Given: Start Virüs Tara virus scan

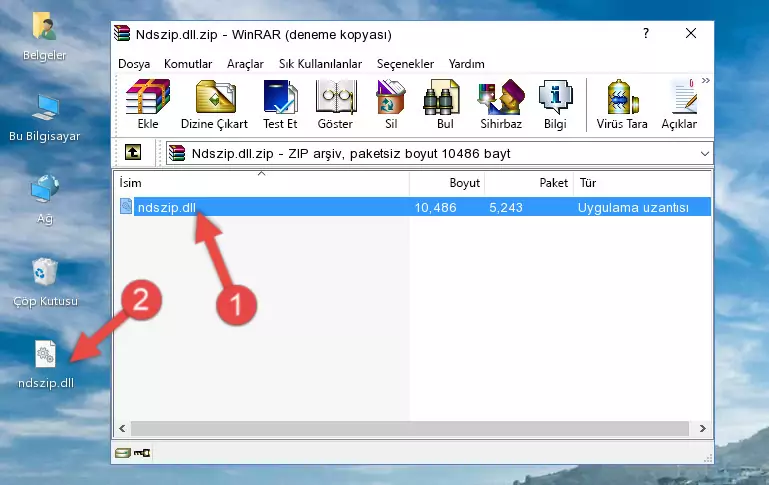Looking at the screenshot, I should pyautogui.click(x=622, y=104).
